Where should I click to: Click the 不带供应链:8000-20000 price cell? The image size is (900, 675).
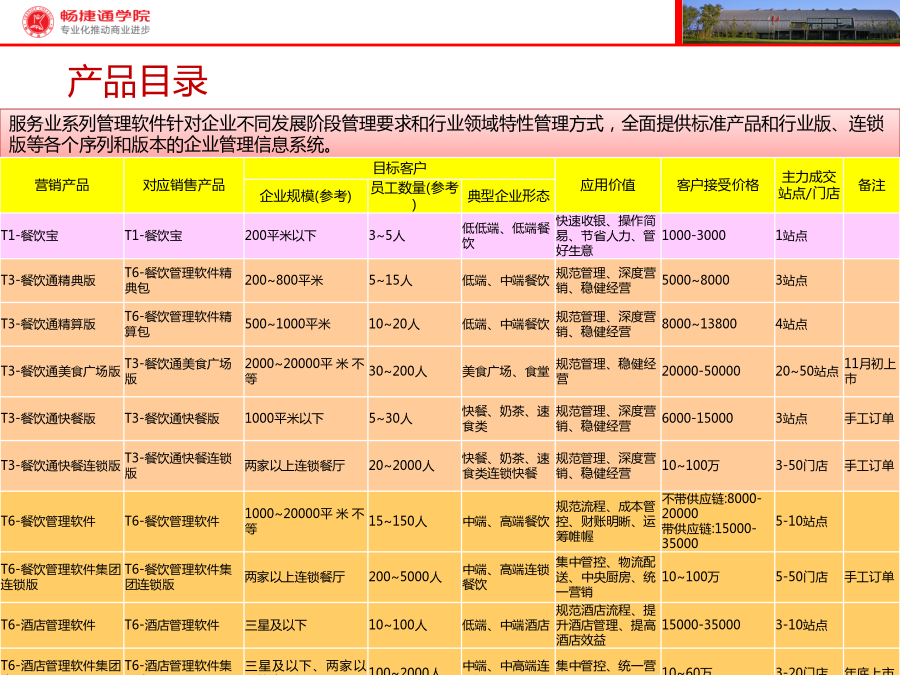[717, 521]
